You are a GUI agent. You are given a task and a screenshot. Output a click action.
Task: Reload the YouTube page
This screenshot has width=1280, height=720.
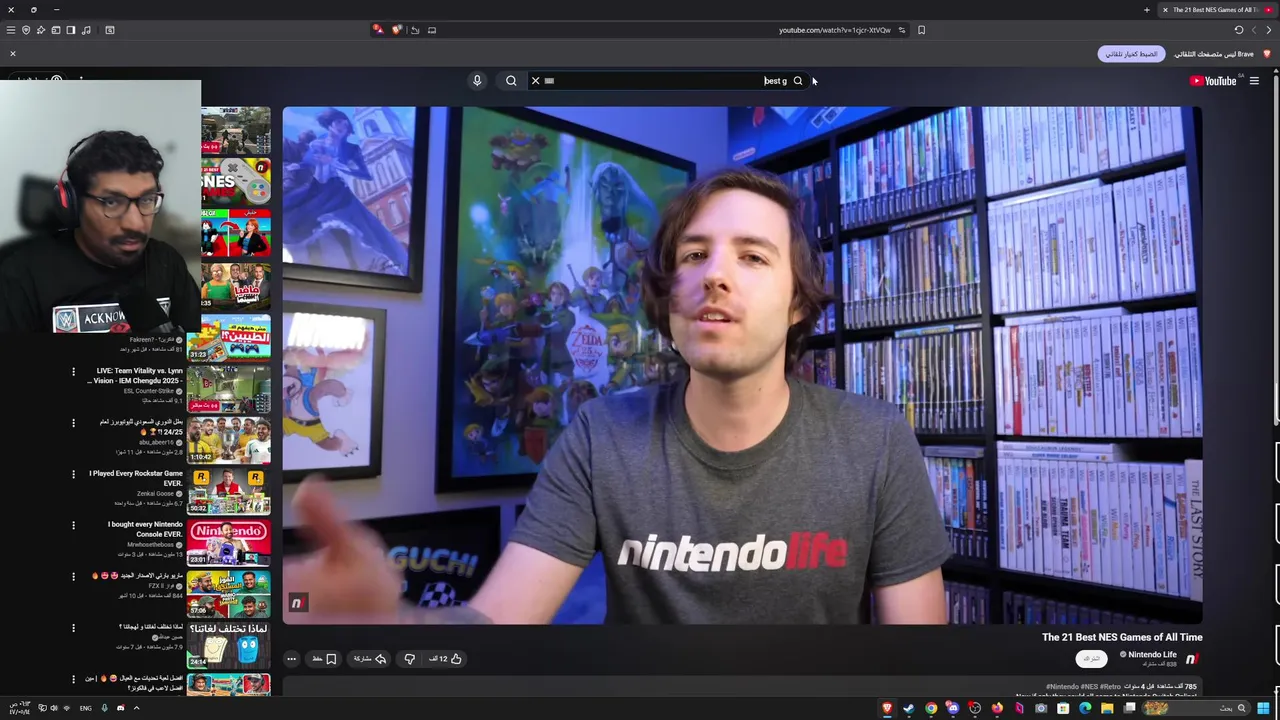1238,30
